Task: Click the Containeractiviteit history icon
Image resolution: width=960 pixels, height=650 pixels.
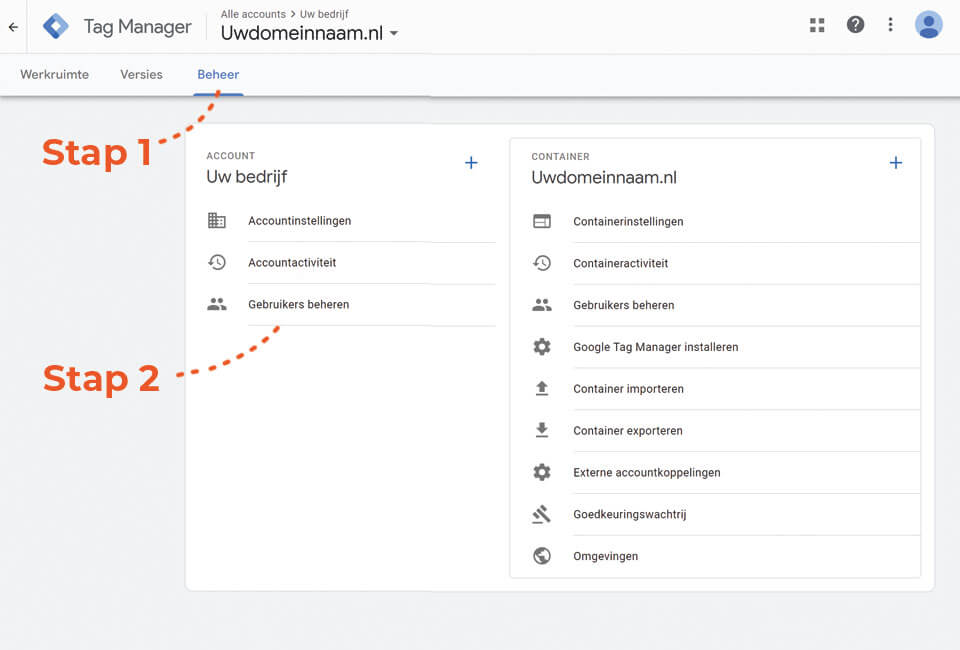Action: (x=542, y=263)
